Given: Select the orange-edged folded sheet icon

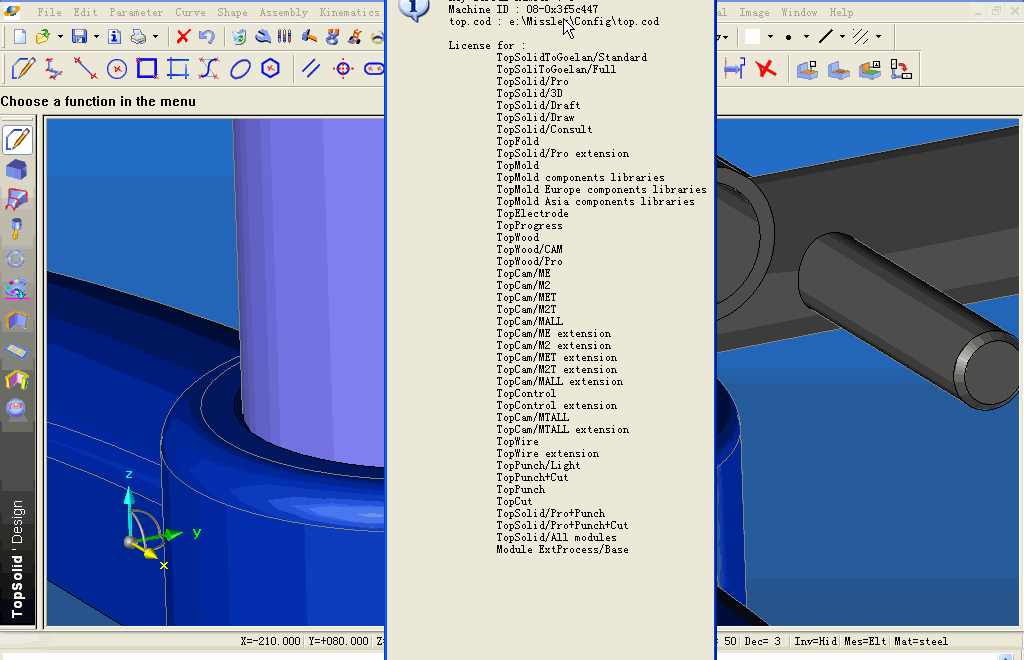Looking at the screenshot, I should (x=17, y=321).
